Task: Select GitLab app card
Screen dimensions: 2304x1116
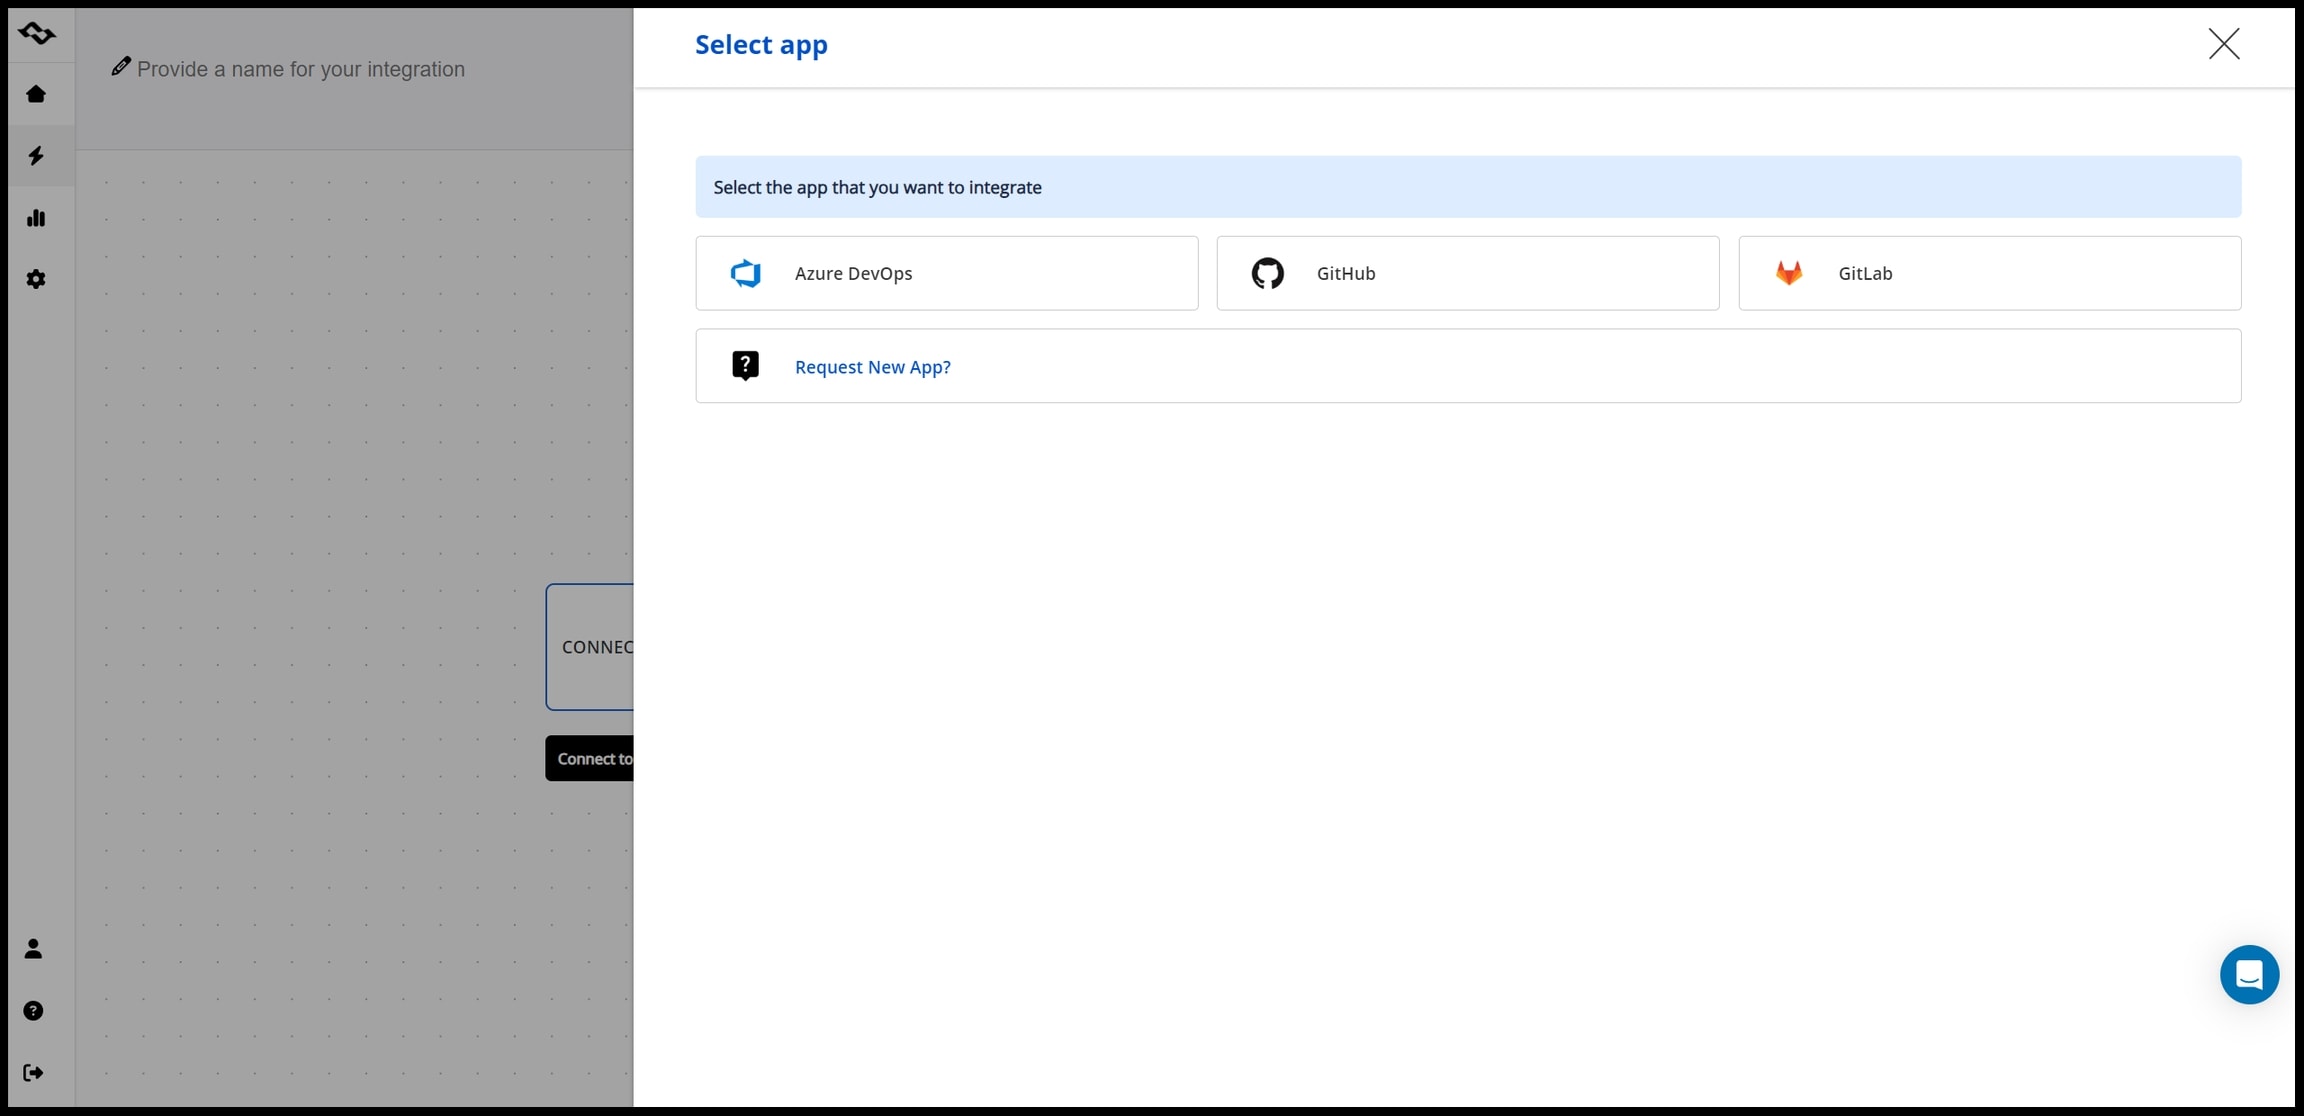Action: [1989, 273]
